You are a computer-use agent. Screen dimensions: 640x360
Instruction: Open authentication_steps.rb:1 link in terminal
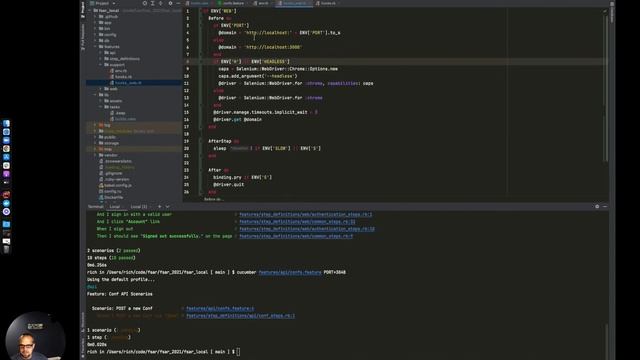305,214
